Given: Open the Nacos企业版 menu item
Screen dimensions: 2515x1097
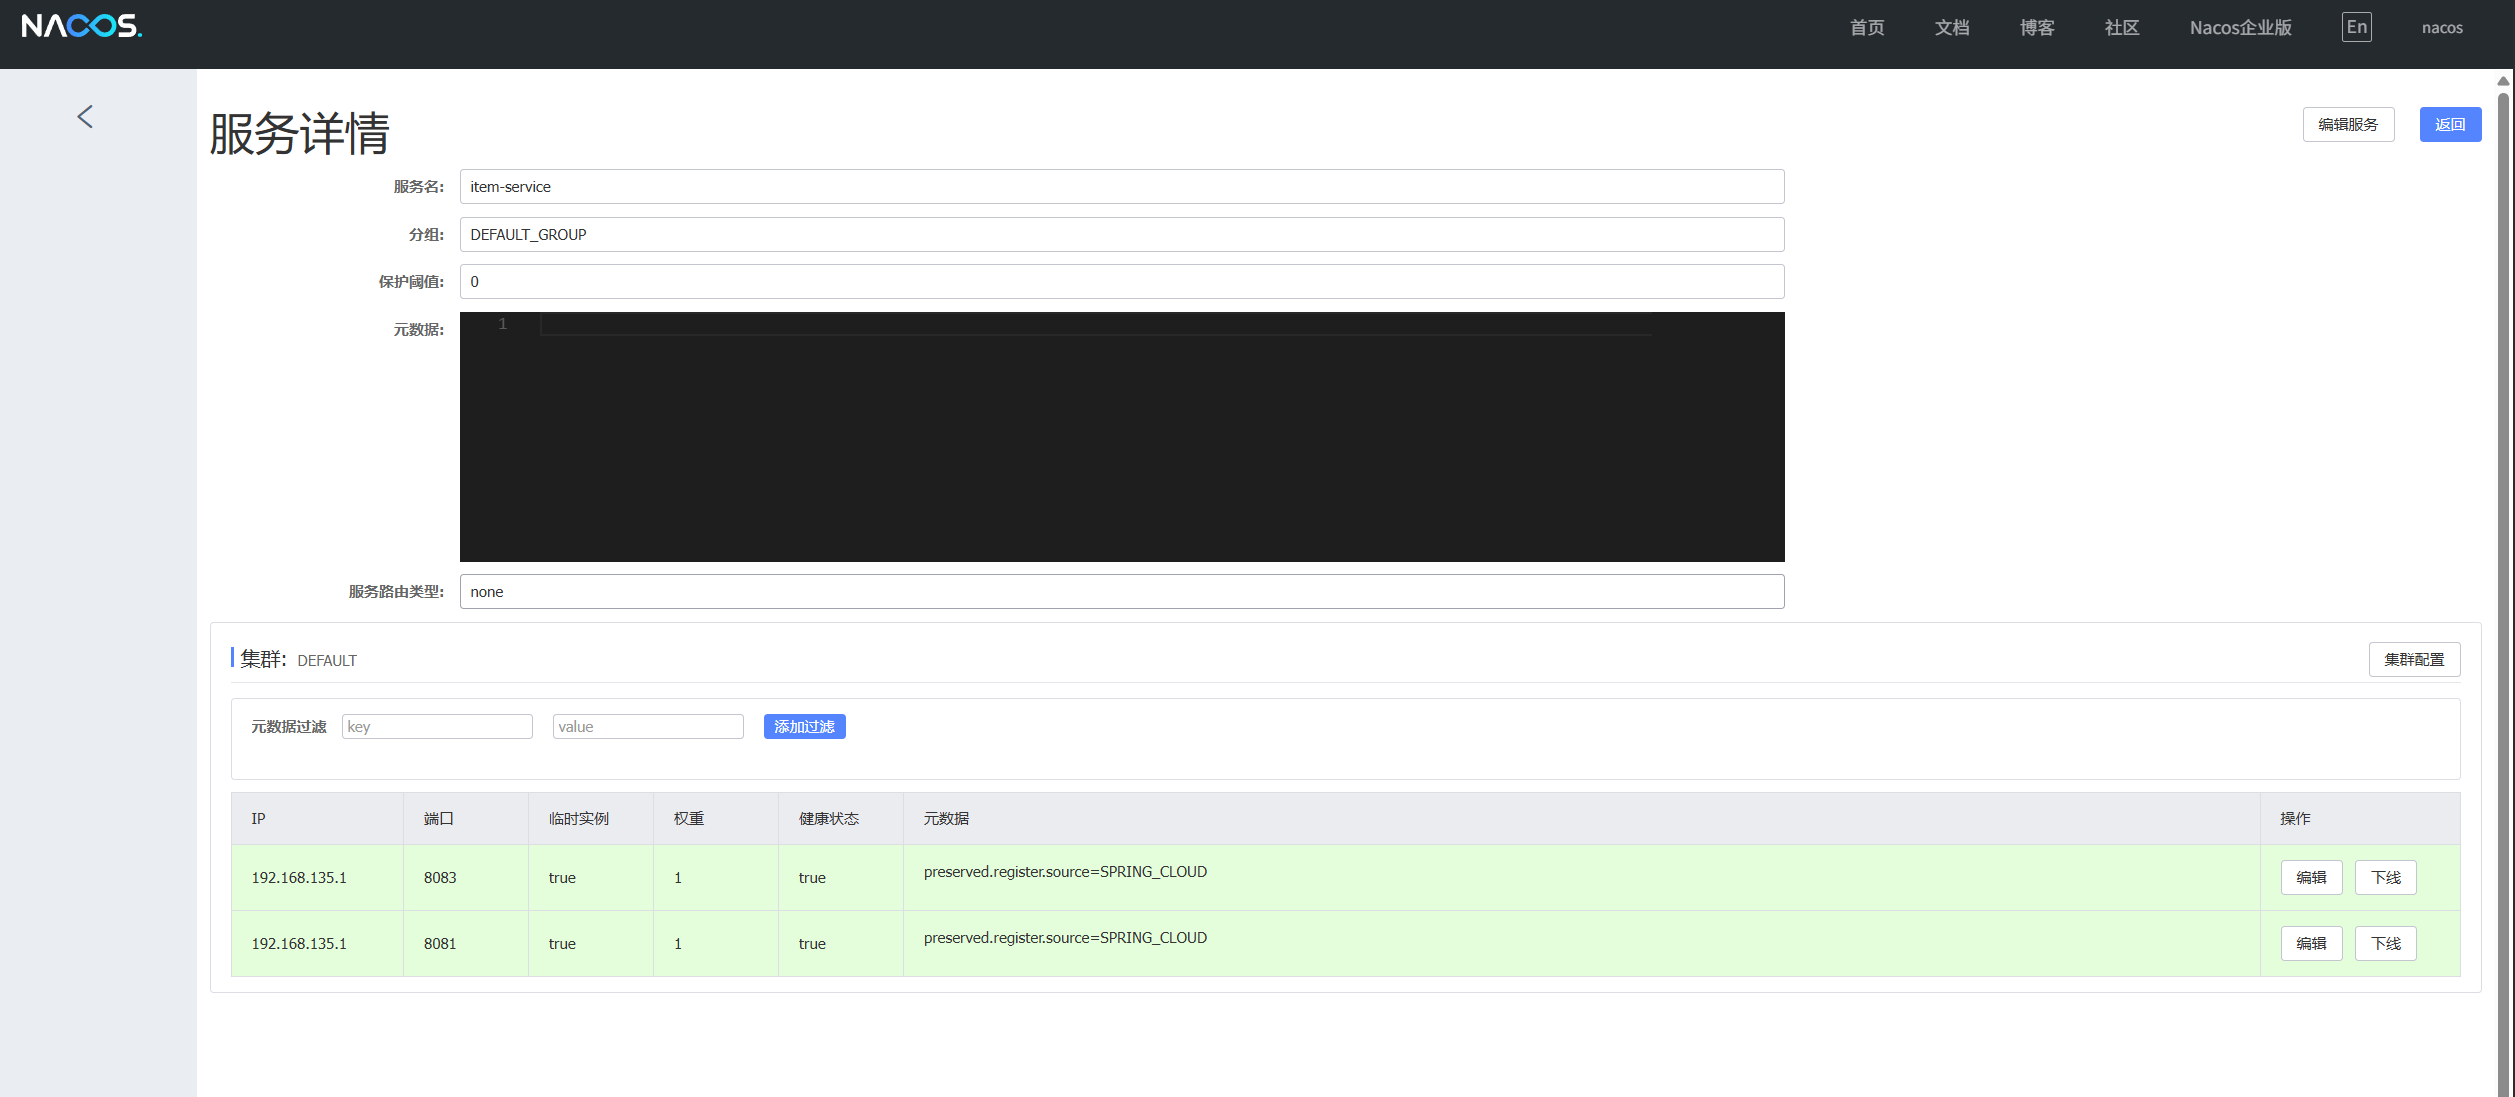Looking at the screenshot, I should (2240, 27).
